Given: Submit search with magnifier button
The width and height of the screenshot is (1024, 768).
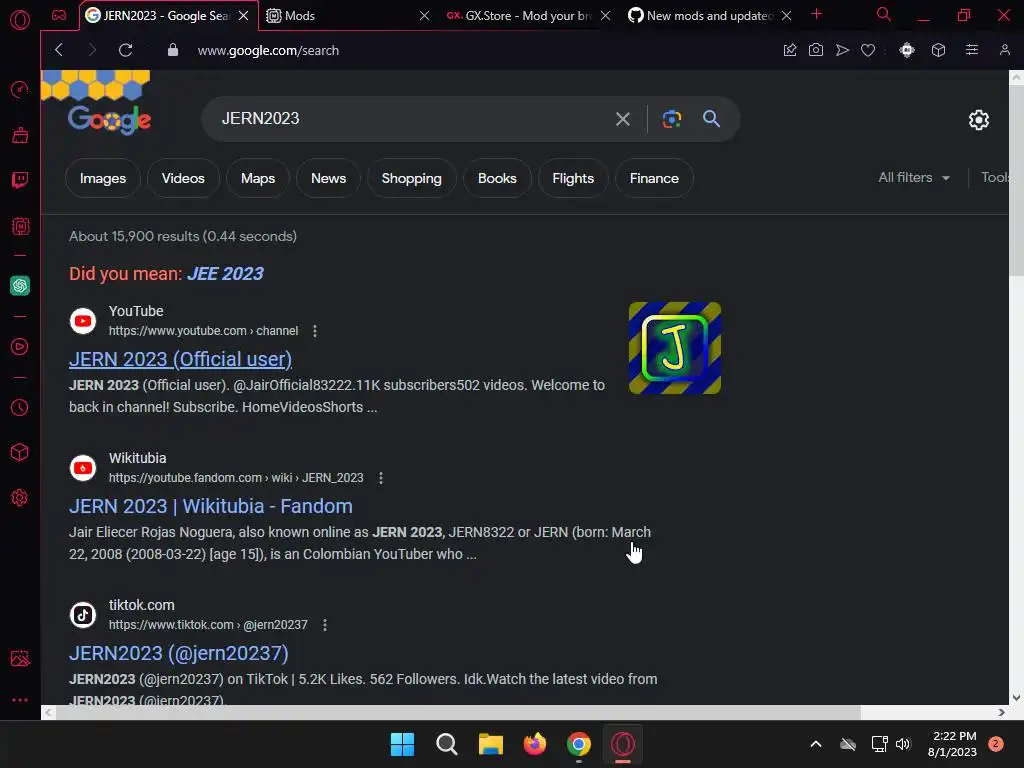Looking at the screenshot, I should pyautogui.click(x=711, y=119).
